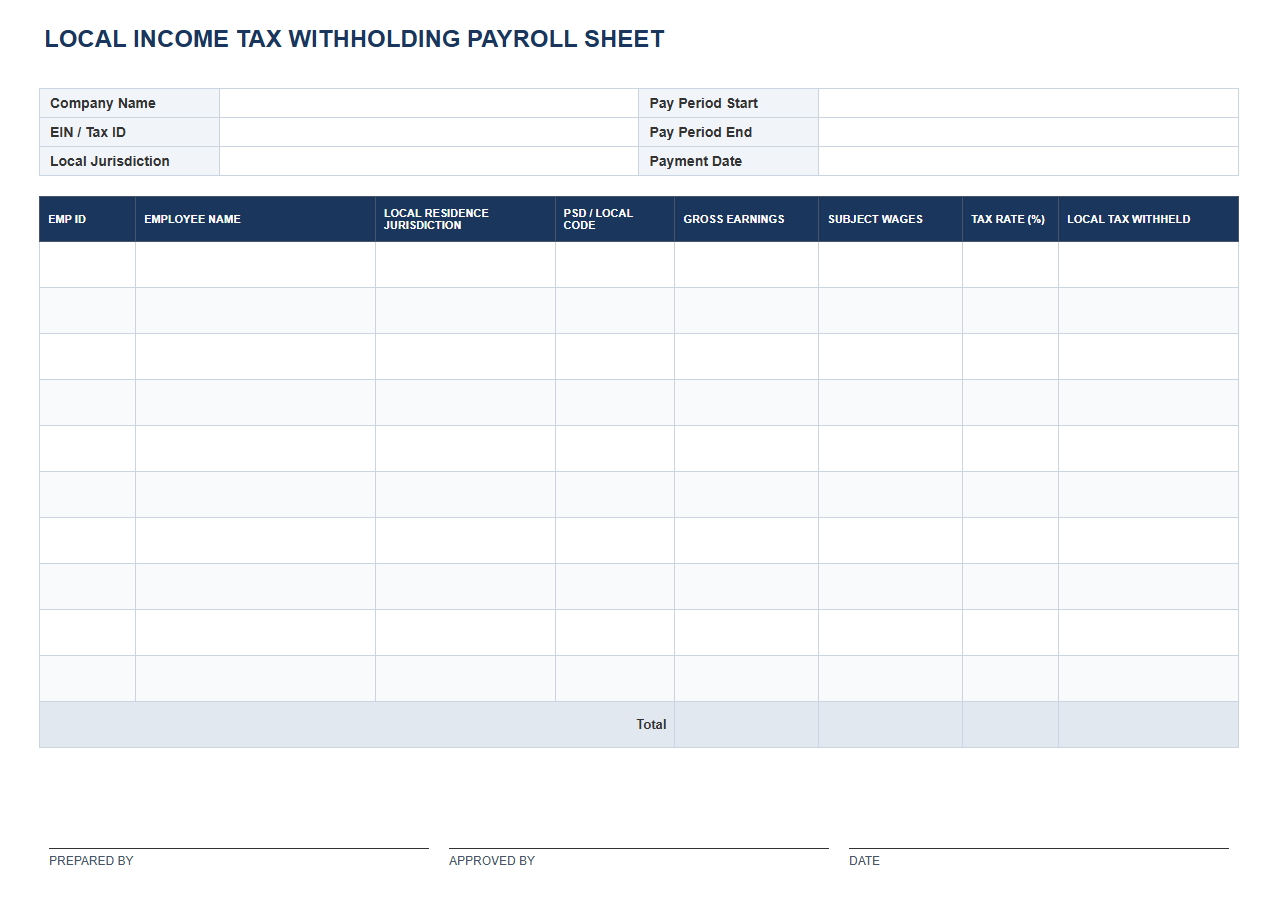The image size is (1278, 898).
Task: Click the 'EMPLOYEE NAME' column header
Action: 255,219
